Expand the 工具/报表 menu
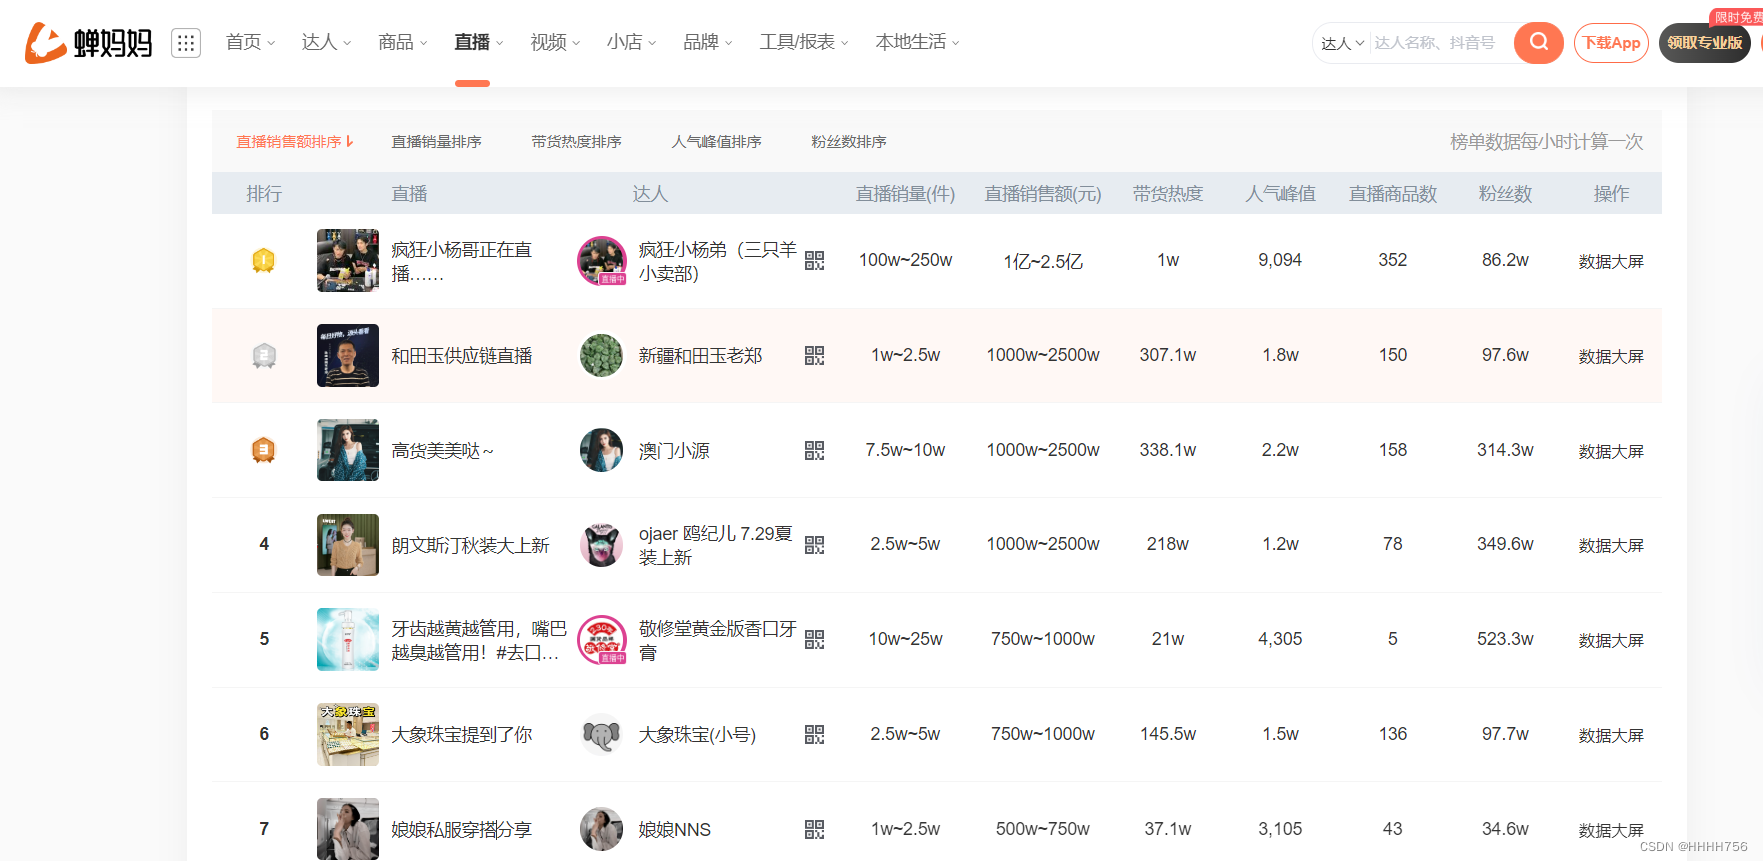 (804, 42)
